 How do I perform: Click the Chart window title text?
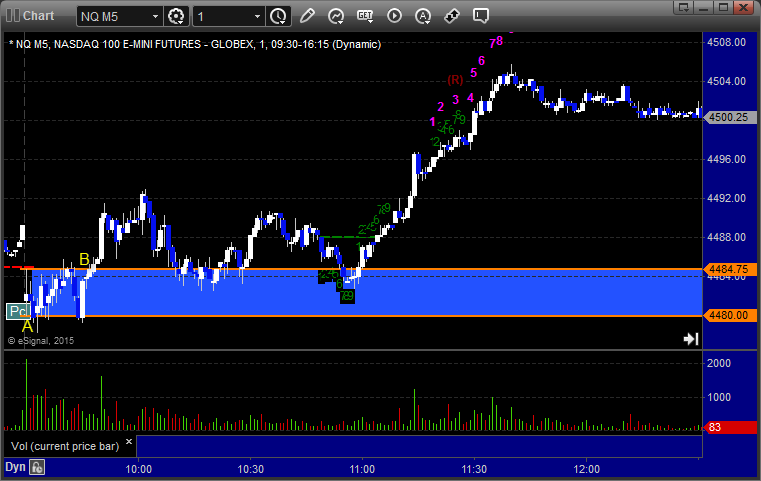pos(38,16)
